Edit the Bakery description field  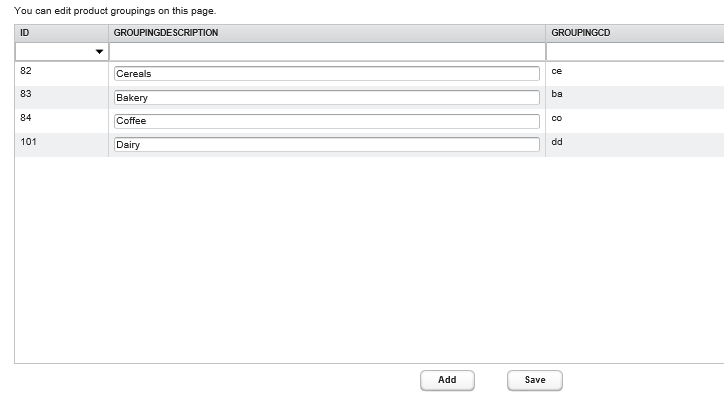pyautogui.click(x=326, y=97)
